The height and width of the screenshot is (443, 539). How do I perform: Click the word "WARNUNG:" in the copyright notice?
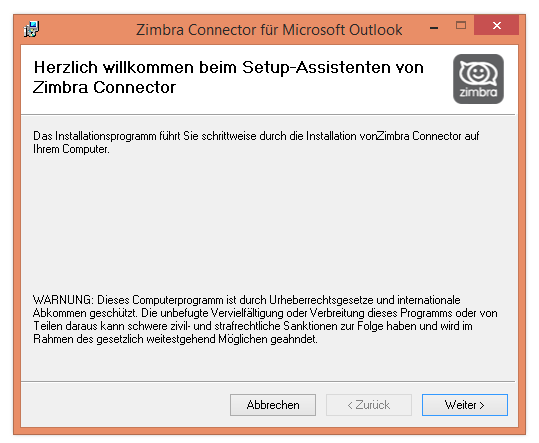pyautogui.click(x=63, y=300)
